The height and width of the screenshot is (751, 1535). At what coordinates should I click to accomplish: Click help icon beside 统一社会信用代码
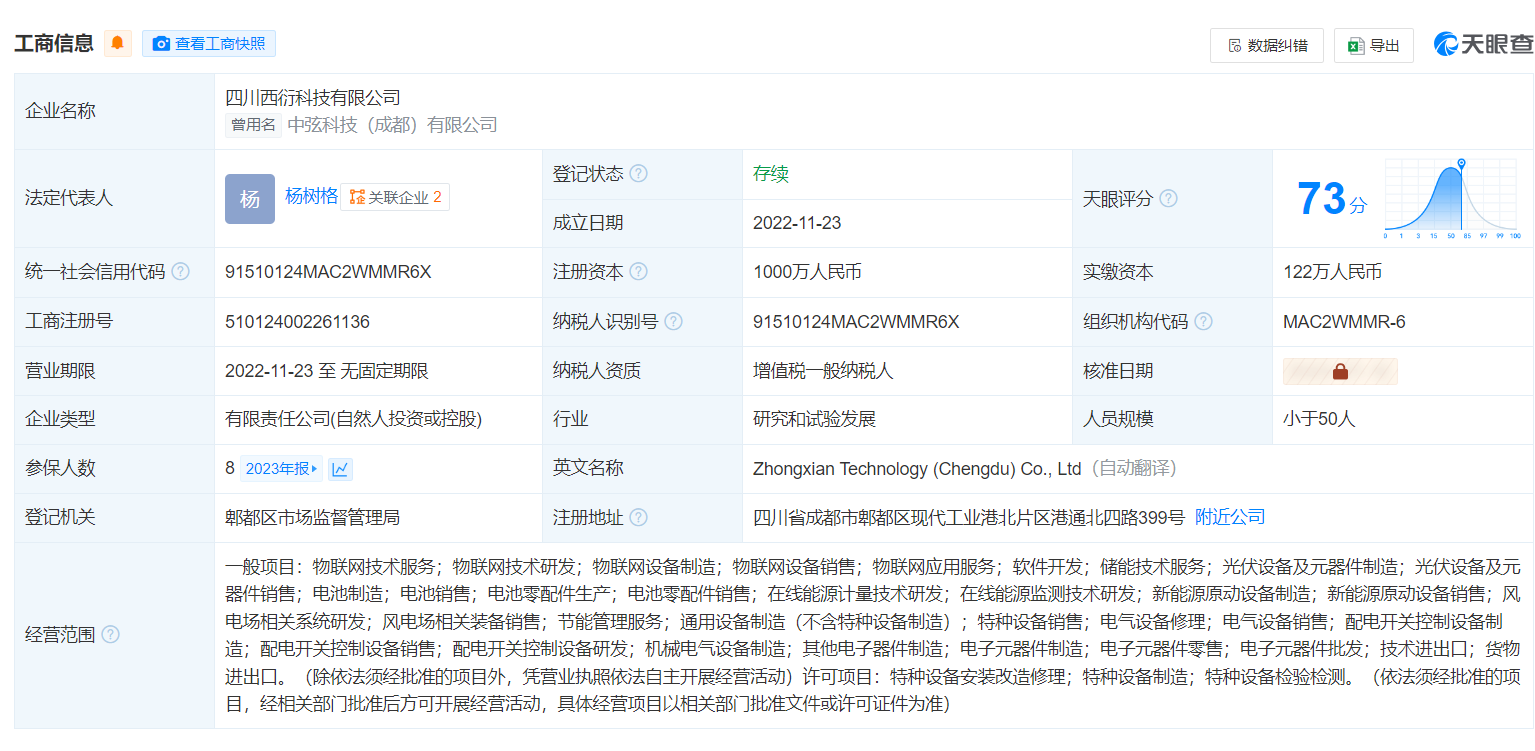[180, 272]
